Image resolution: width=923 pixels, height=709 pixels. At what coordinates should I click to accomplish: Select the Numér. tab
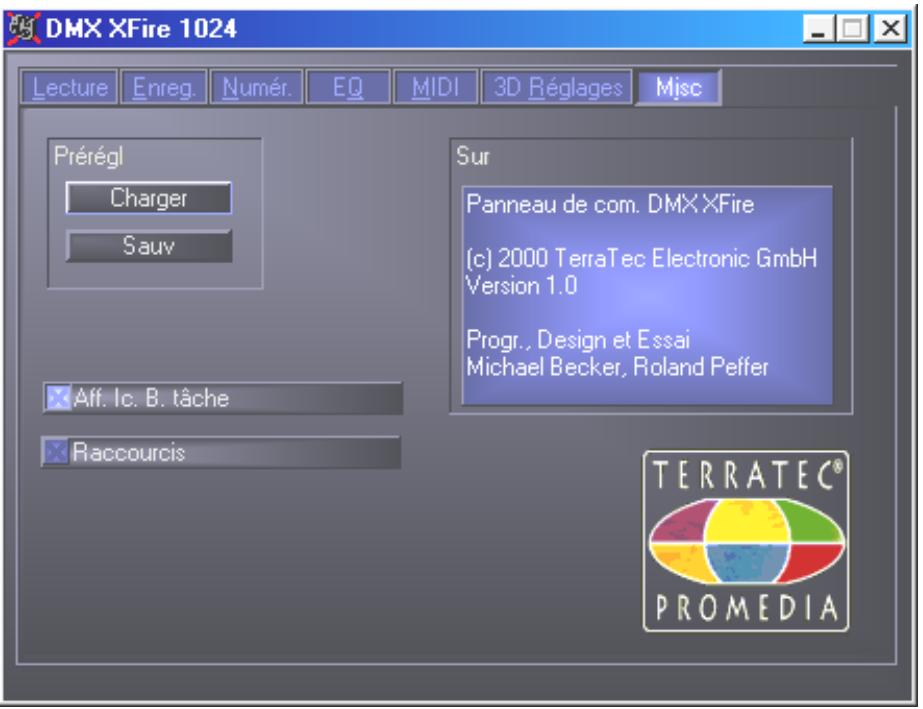pos(257,87)
